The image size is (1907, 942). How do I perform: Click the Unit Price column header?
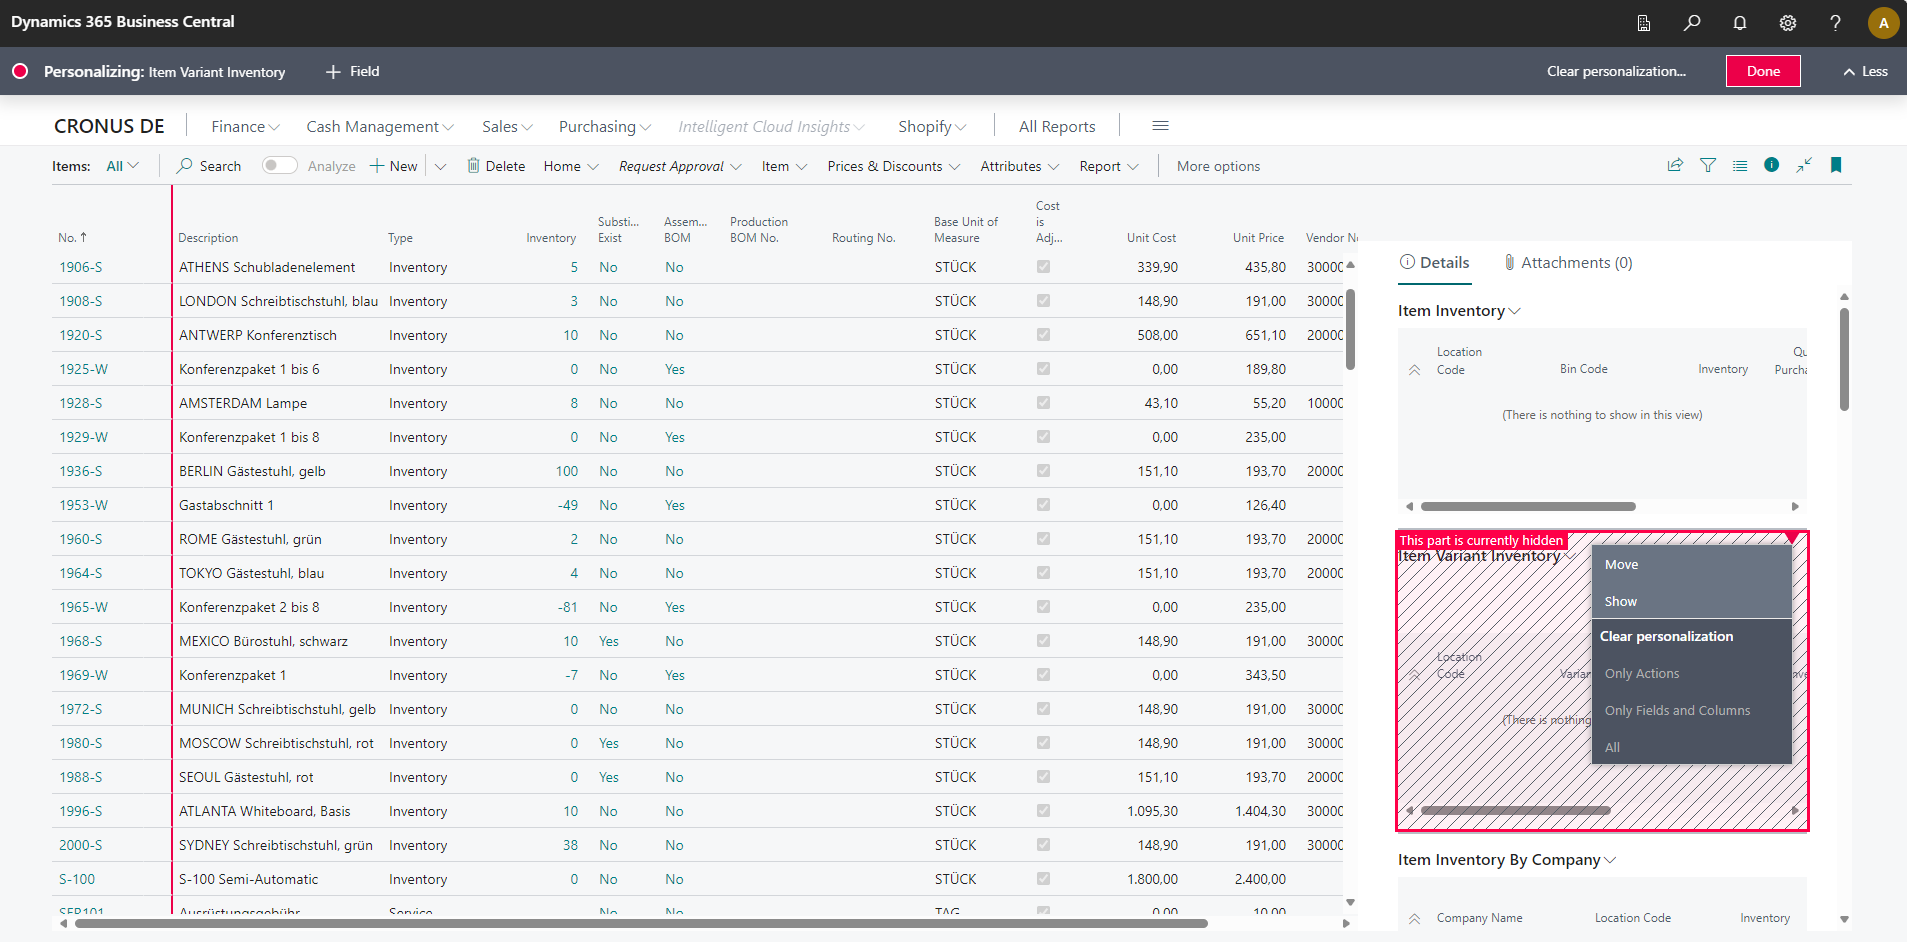(x=1258, y=238)
